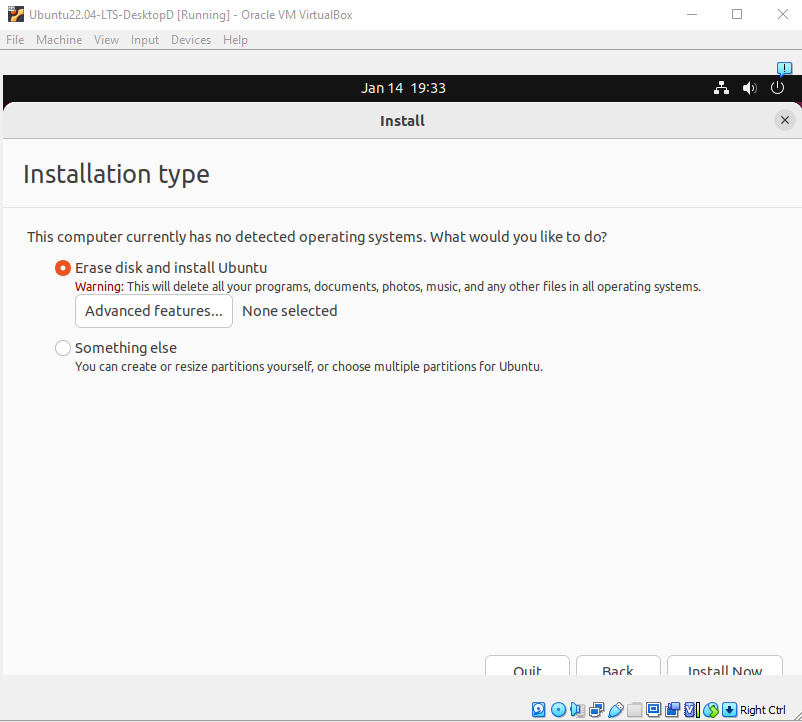Open the hard disk activity status icon
The height and width of the screenshot is (722, 802).
tap(540, 710)
